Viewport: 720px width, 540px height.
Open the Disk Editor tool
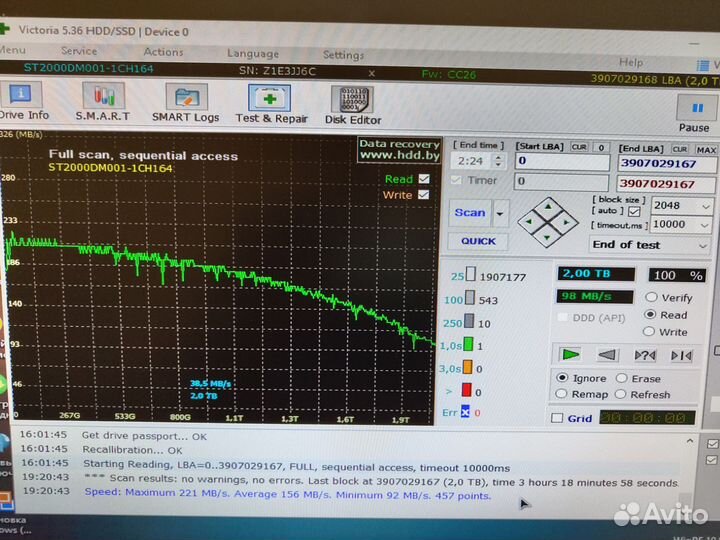tap(352, 105)
